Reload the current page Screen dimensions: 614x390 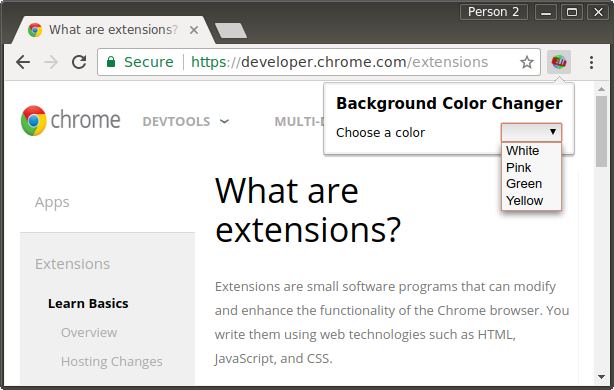point(79,62)
